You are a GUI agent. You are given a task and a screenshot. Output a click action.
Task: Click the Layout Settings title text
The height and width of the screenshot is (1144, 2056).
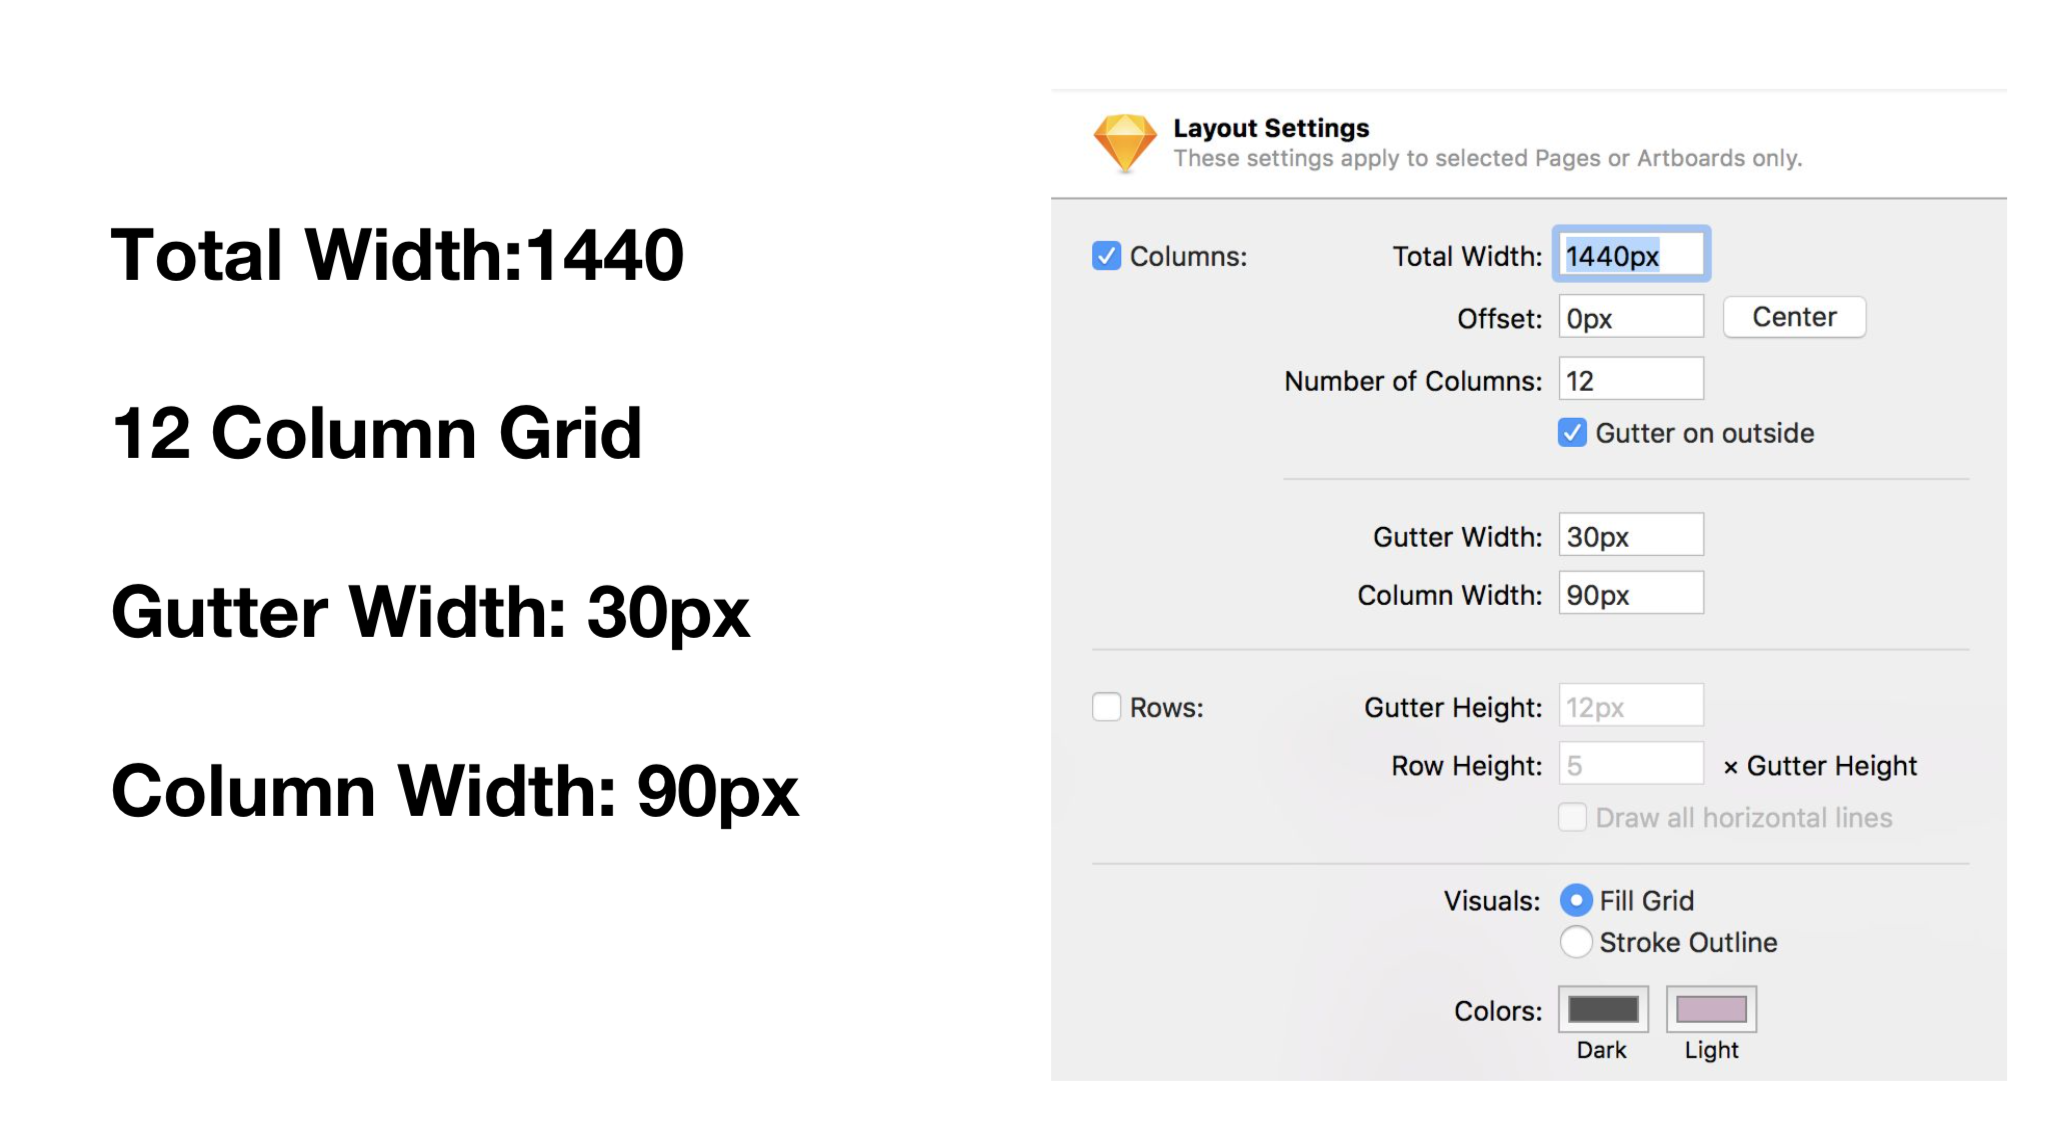point(1271,128)
